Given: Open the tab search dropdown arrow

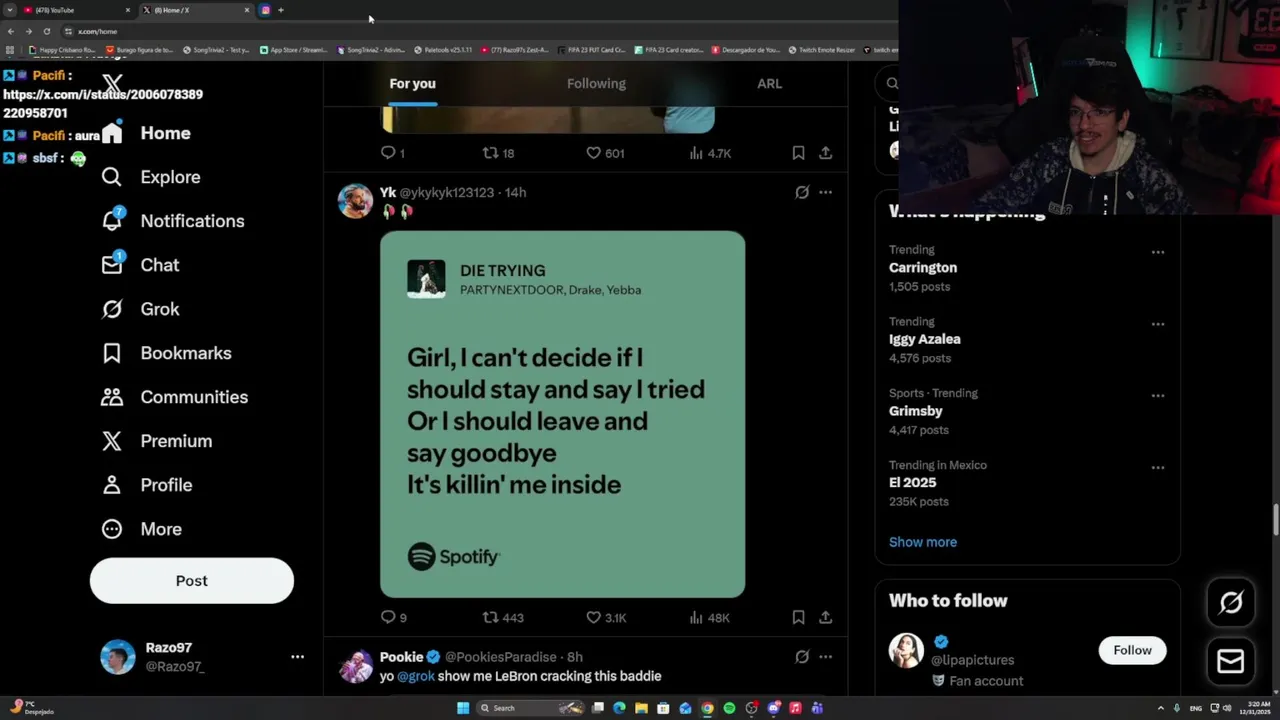Looking at the screenshot, I should (x=10, y=10).
